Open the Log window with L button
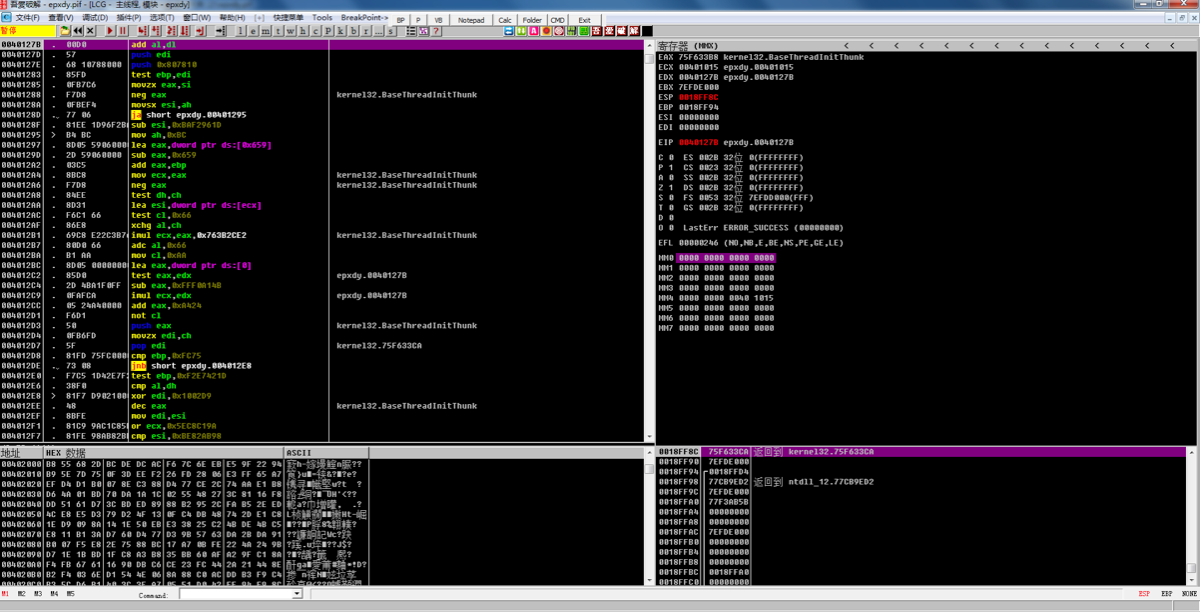The image size is (1200, 612). [x=241, y=31]
